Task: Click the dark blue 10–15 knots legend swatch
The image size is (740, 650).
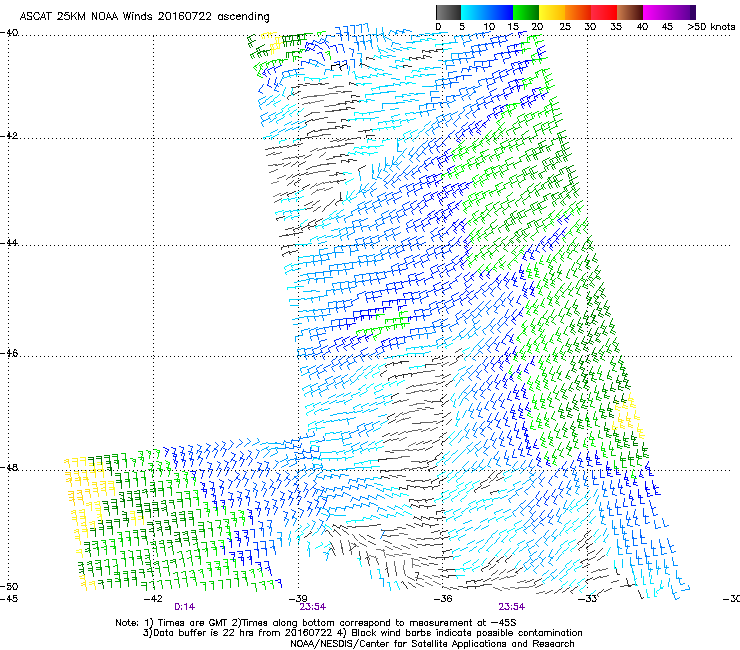Action: coord(500,12)
